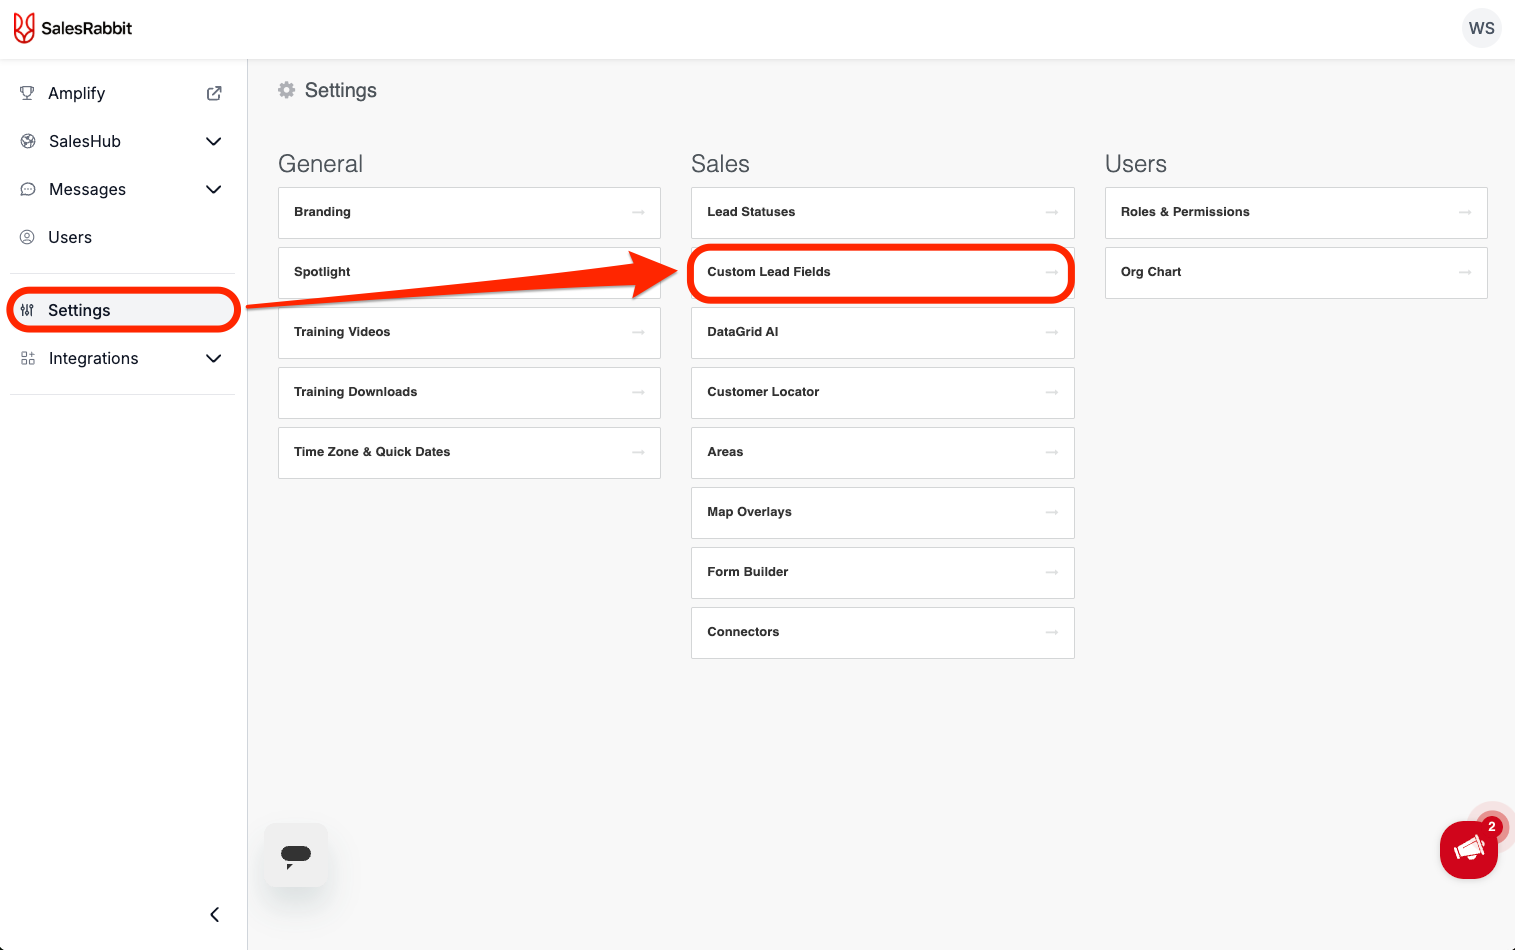Click the arrow on Customer Locator row

(1052, 392)
